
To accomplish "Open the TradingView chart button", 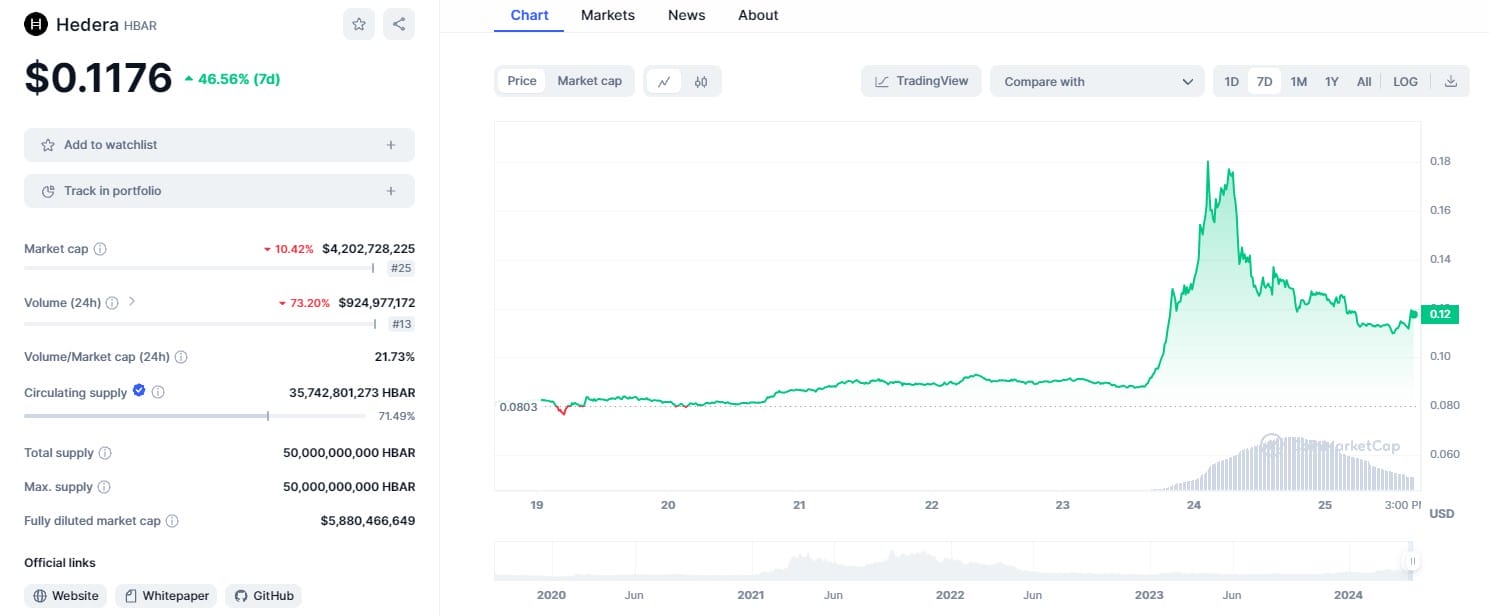I will tap(921, 81).
